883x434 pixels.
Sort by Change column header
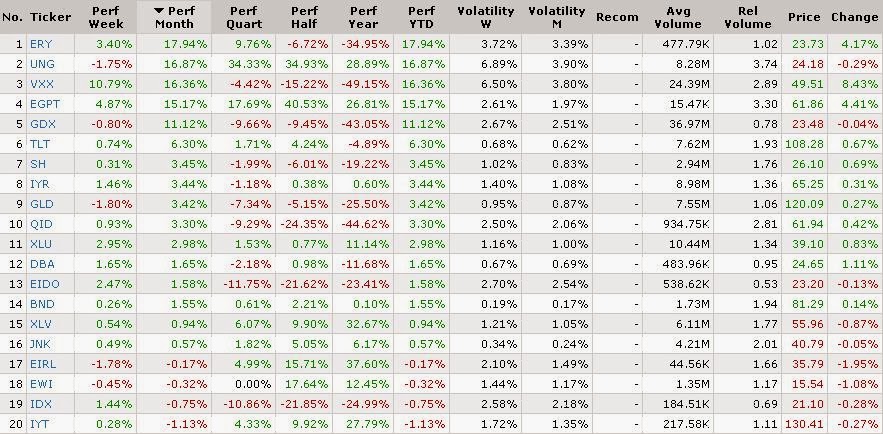pos(853,17)
